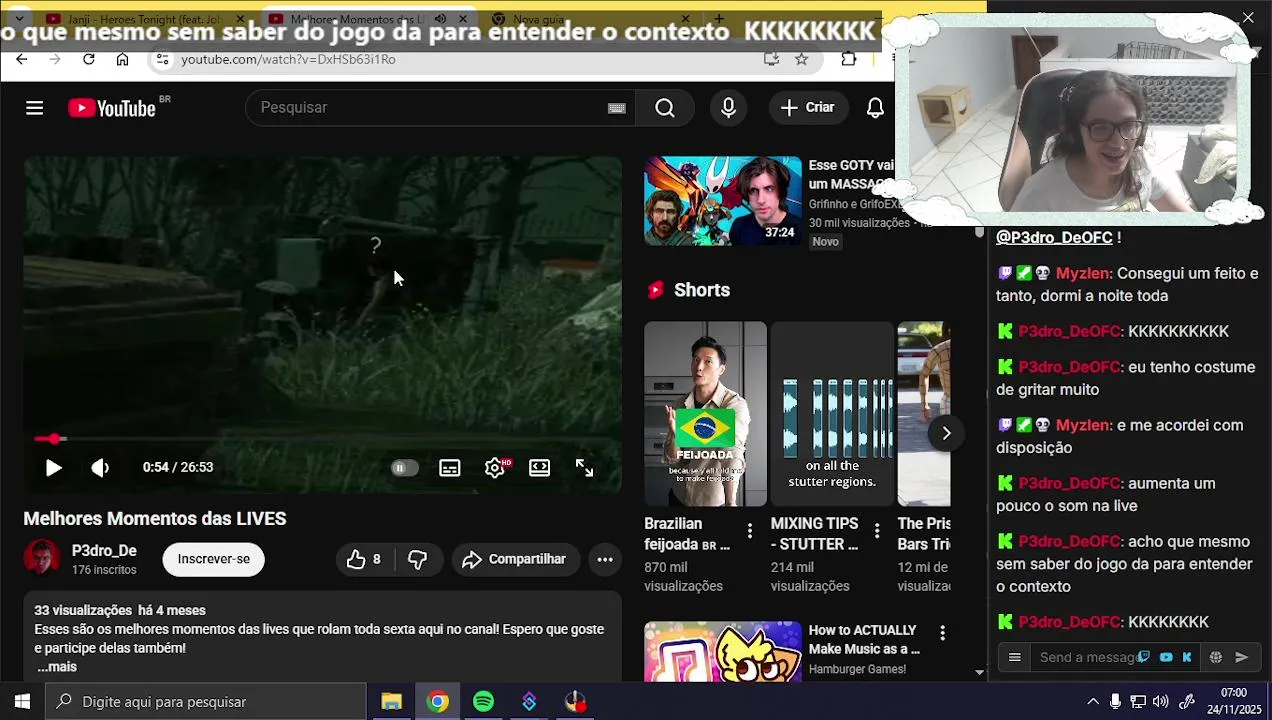
Task: Bookmark this page with star icon
Action: click(801, 59)
